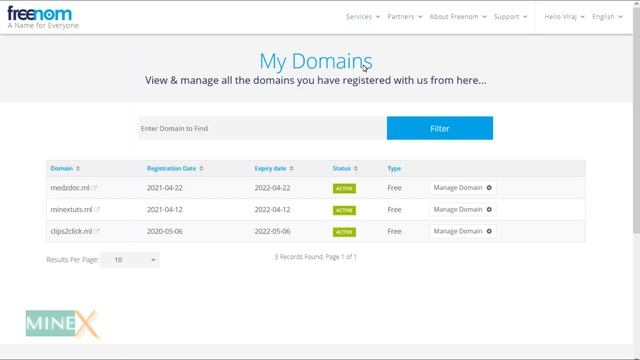Click ACTIVE badge for minextuts.ml
This screenshot has width=640, height=360.
[344, 210]
